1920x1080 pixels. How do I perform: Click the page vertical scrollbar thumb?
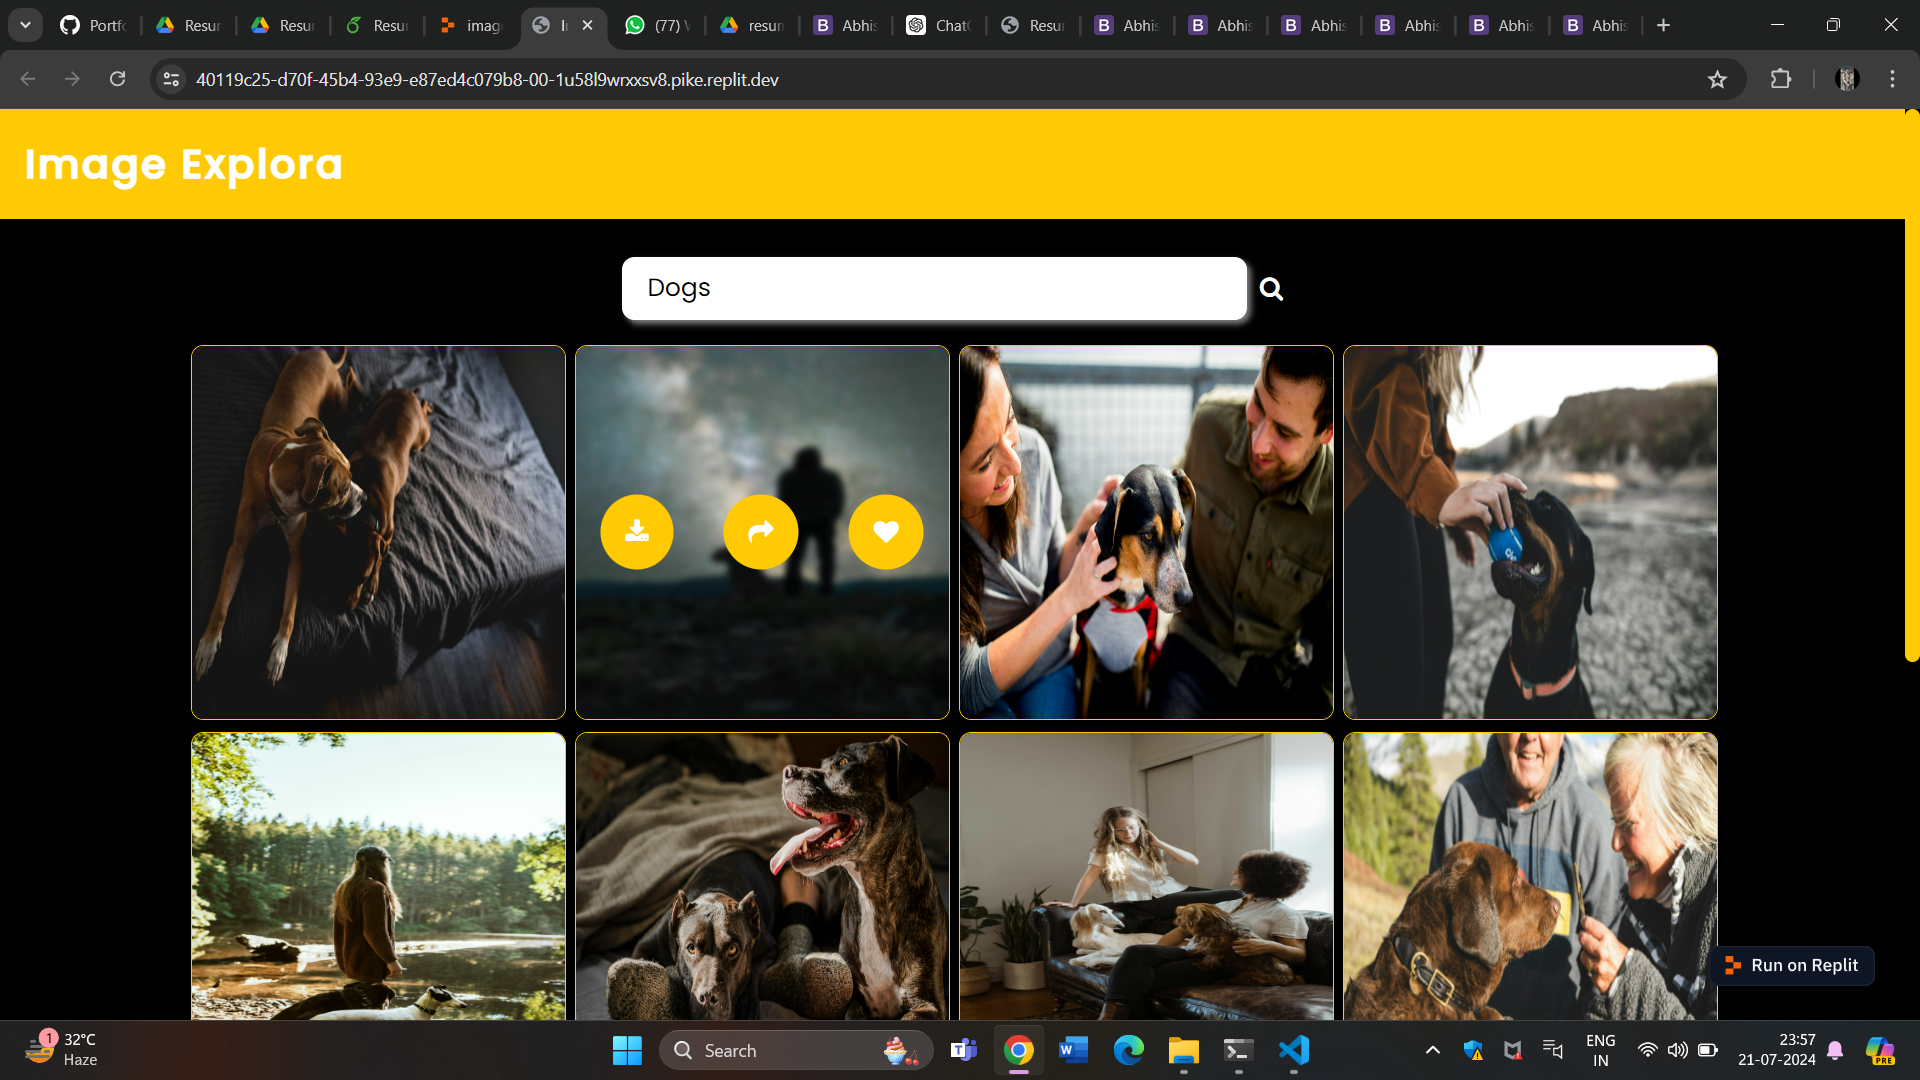click(1911, 385)
